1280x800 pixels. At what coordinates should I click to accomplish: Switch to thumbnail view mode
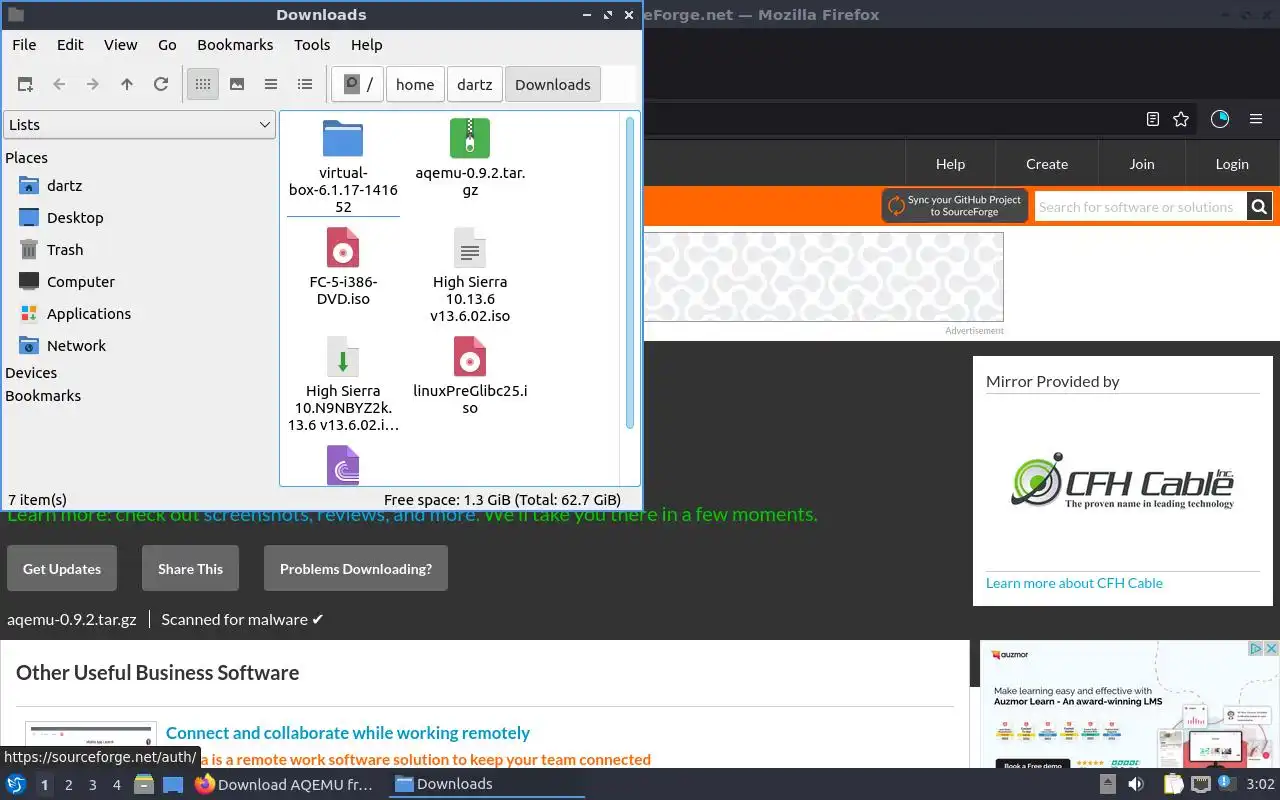[x=237, y=85]
